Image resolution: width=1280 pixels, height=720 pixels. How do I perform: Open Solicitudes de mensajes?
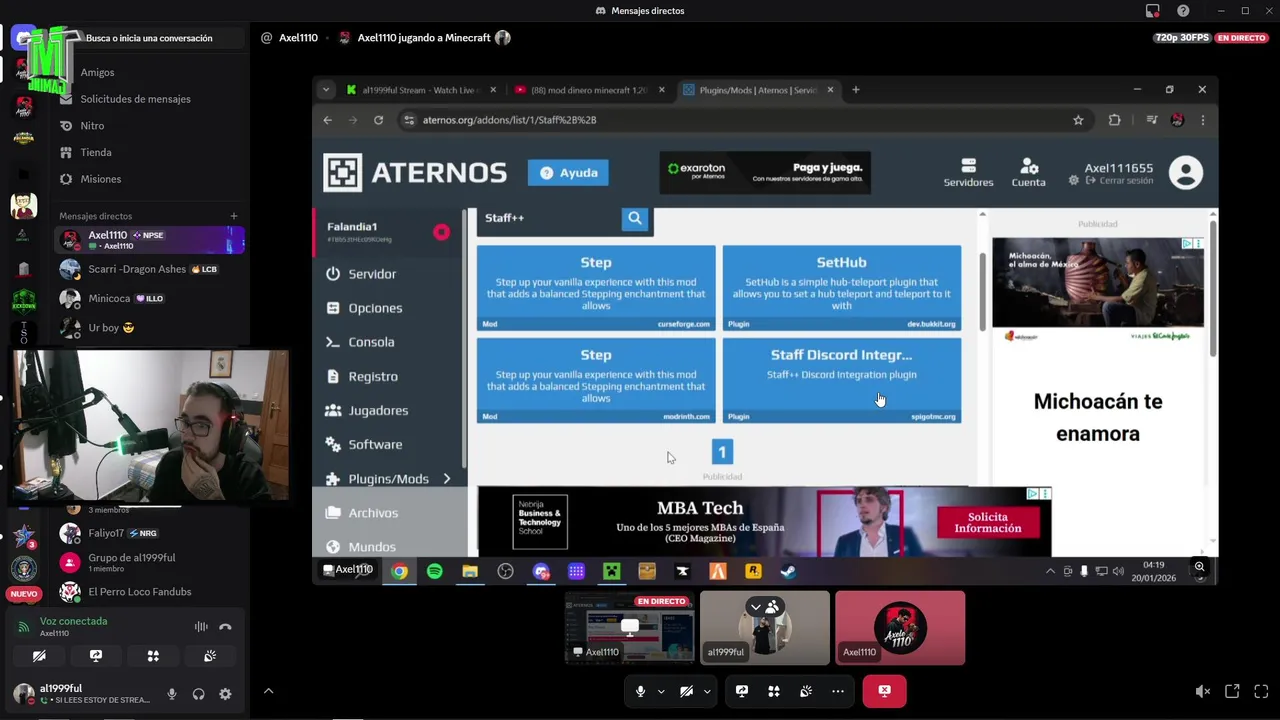tap(135, 99)
